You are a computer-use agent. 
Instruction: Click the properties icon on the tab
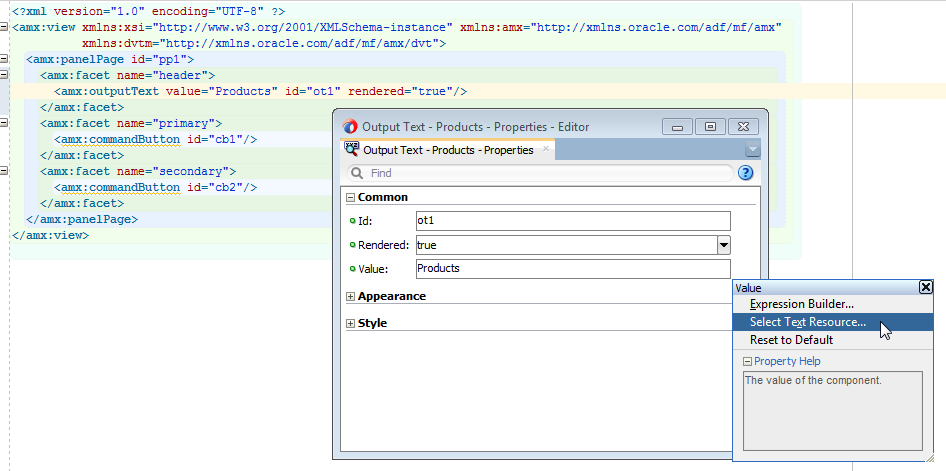(352, 149)
